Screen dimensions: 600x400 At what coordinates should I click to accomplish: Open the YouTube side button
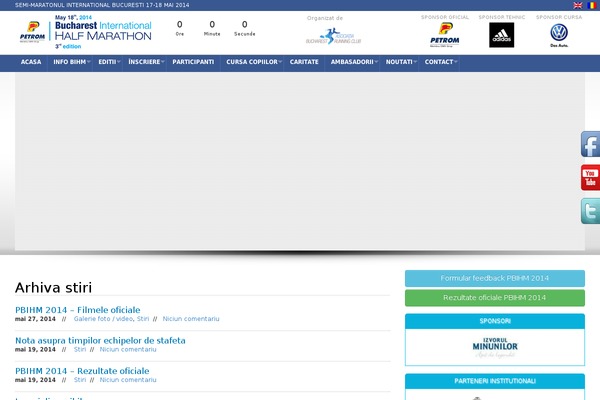590,178
